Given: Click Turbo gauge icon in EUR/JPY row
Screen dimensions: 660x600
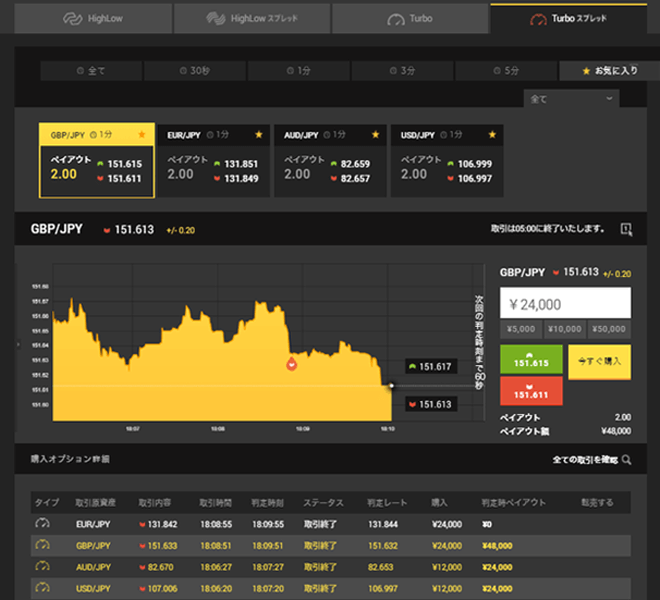Looking at the screenshot, I should pyautogui.click(x=43, y=523).
